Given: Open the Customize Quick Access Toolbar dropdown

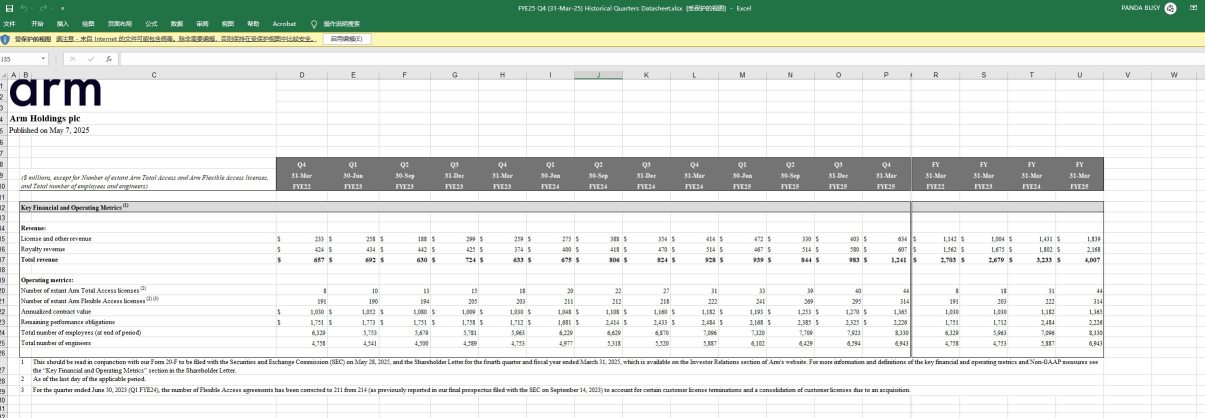Looking at the screenshot, I should [x=63, y=7].
